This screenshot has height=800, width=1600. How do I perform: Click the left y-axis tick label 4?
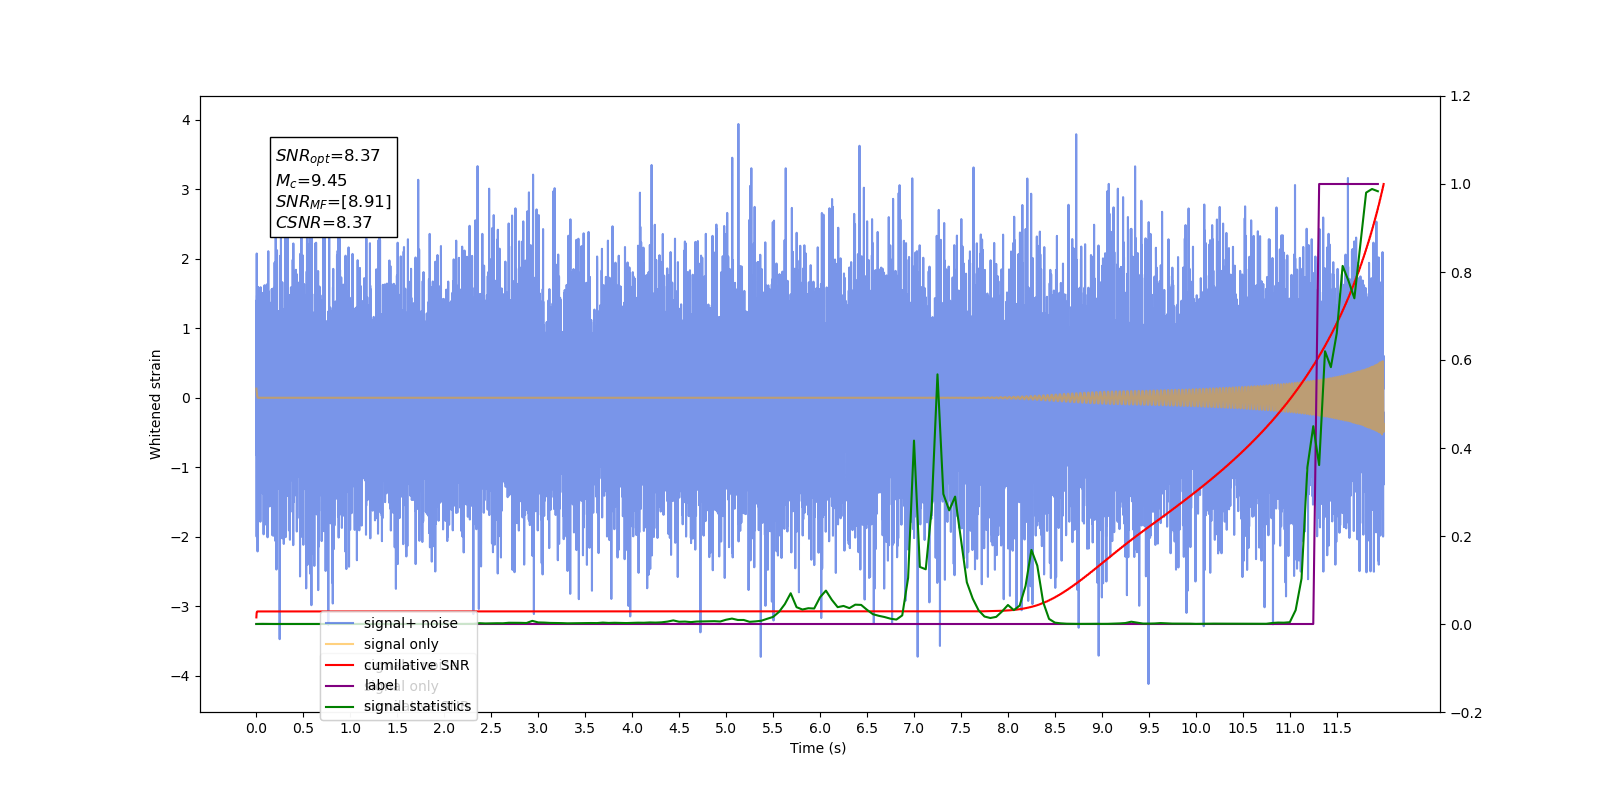tap(185, 120)
